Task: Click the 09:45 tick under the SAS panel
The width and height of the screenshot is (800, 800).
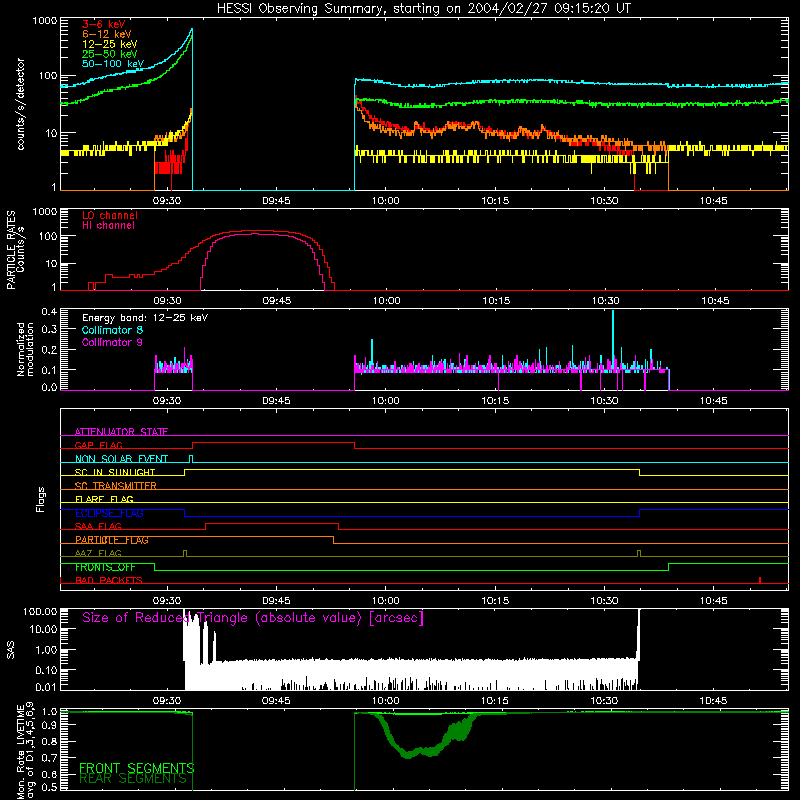Action: pyautogui.click(x=276, y=701)
